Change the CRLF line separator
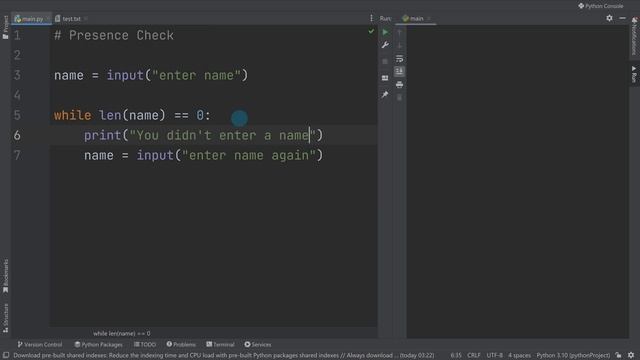Image resolution: width=640 pixels, height=360 pixels. pyautogui.click(x=474, y=356)
